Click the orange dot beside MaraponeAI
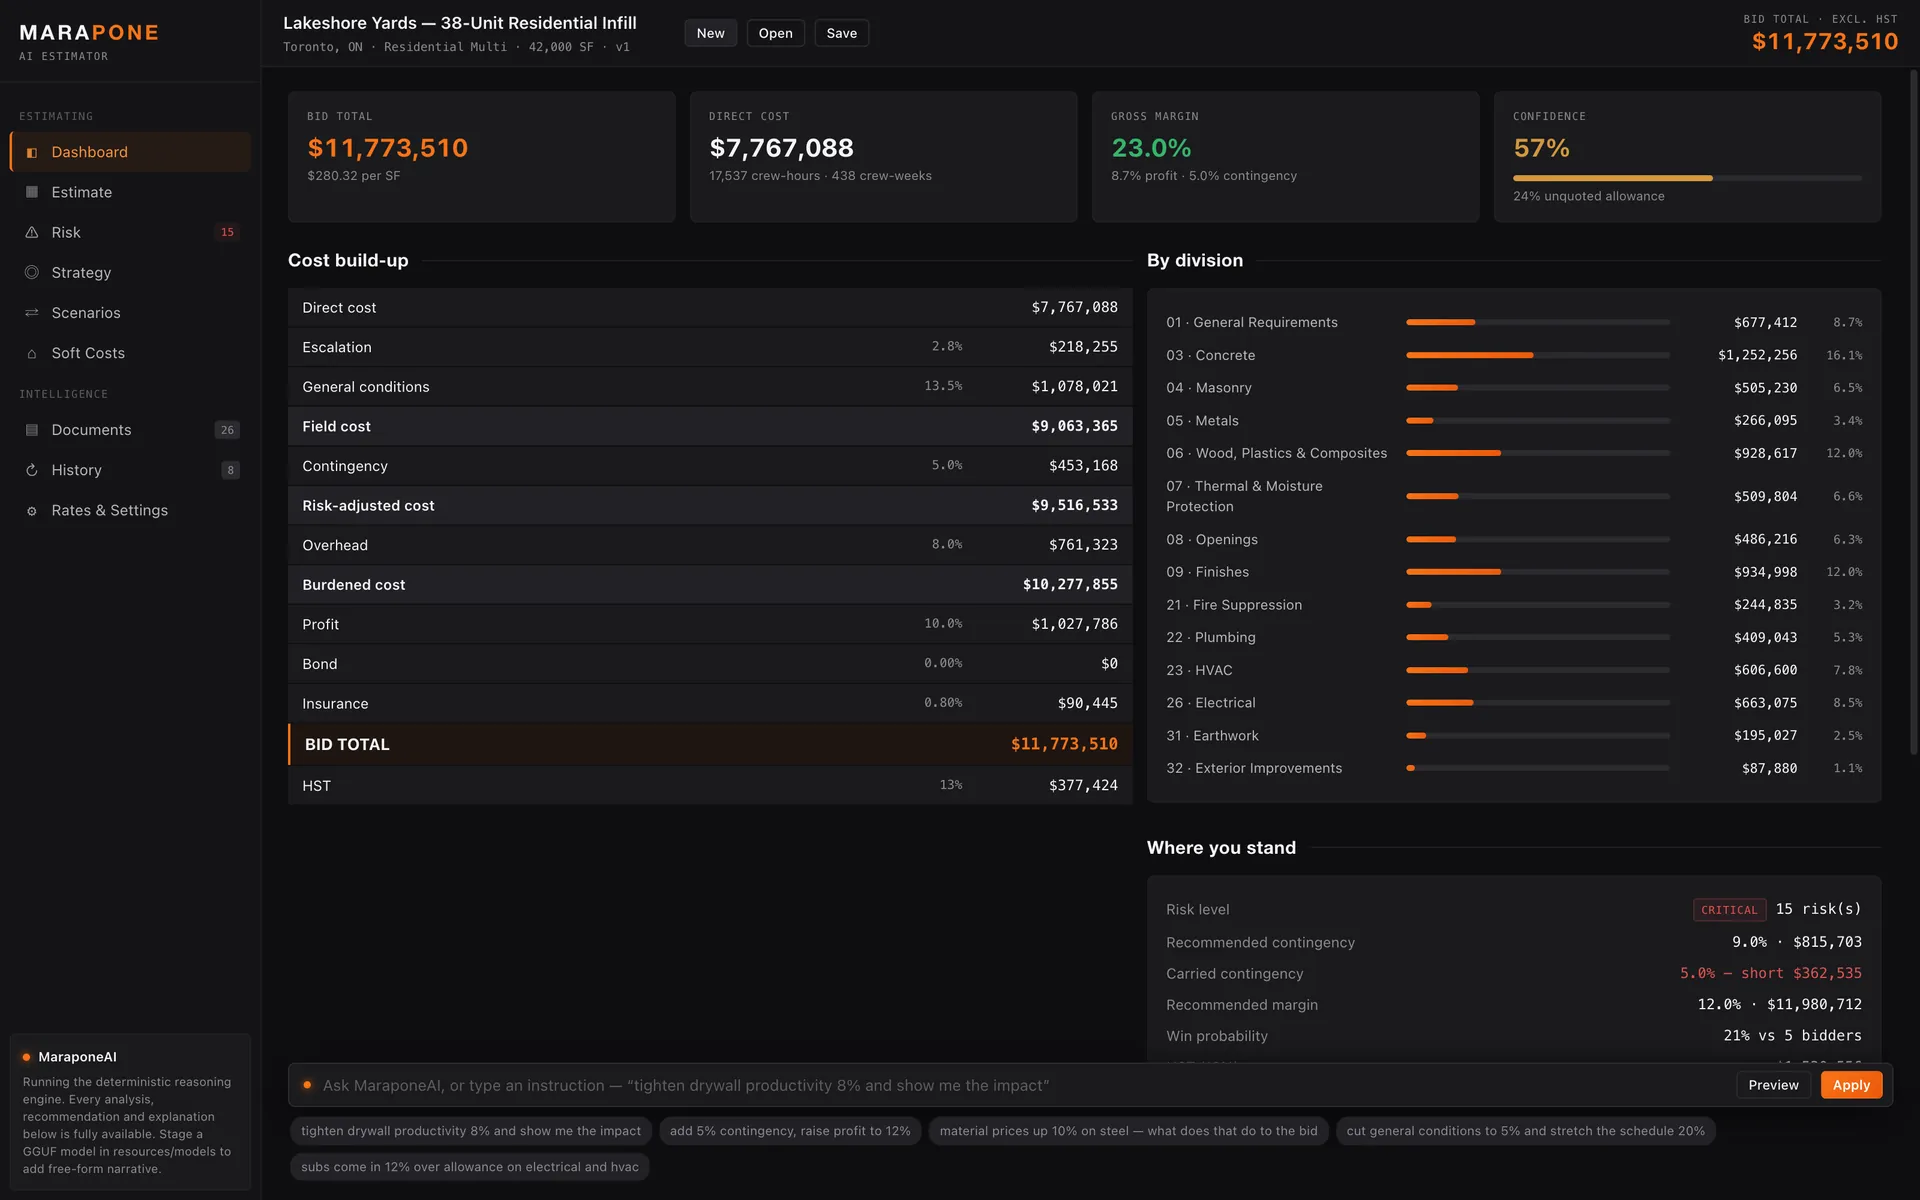The width and height of the screenshot is (1920, 1200). tap(26, 1057)
